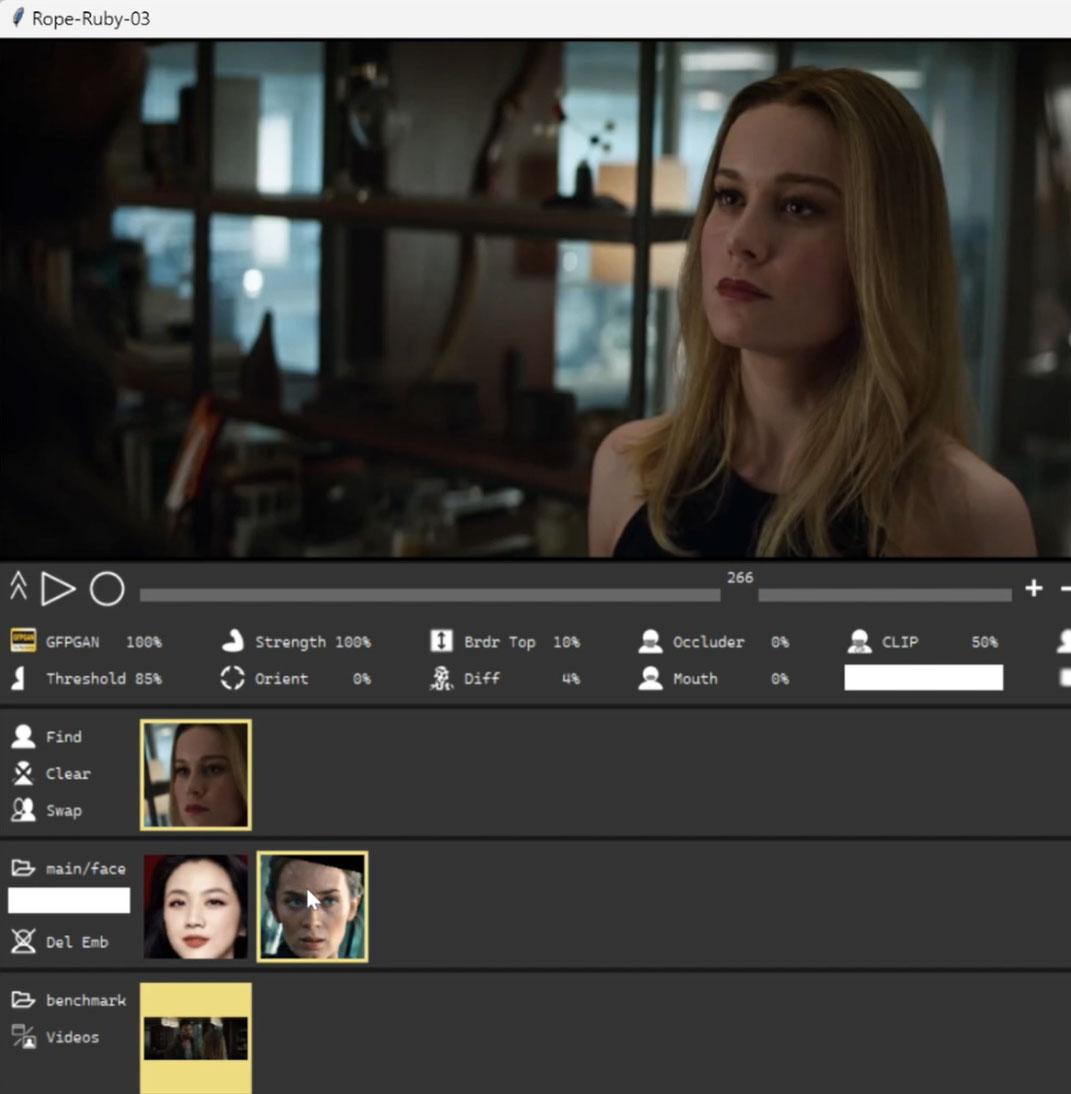
Task: Collapse panel with double up-arrow icon
Action: (x=18, y=586)
